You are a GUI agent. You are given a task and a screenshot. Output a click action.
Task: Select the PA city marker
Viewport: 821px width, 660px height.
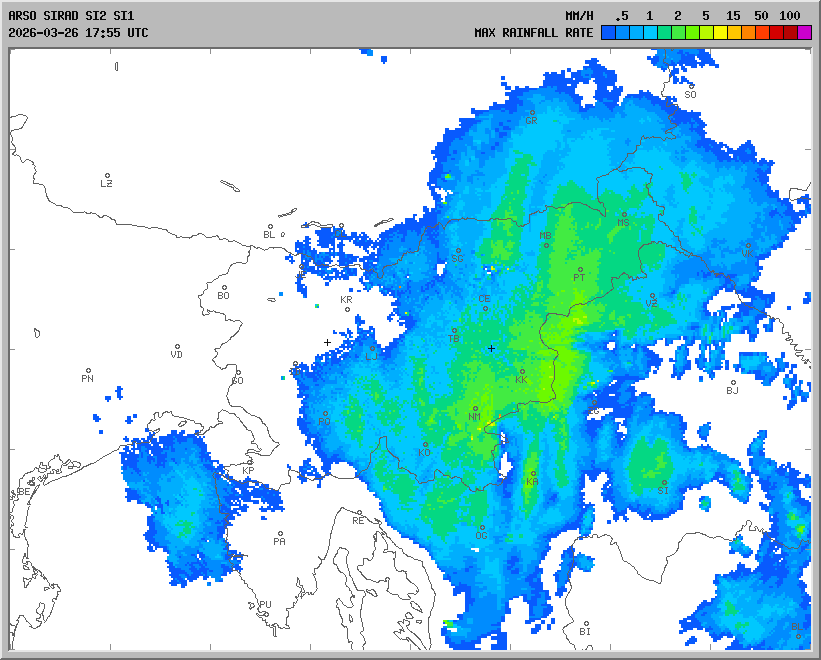coord(280,534)
